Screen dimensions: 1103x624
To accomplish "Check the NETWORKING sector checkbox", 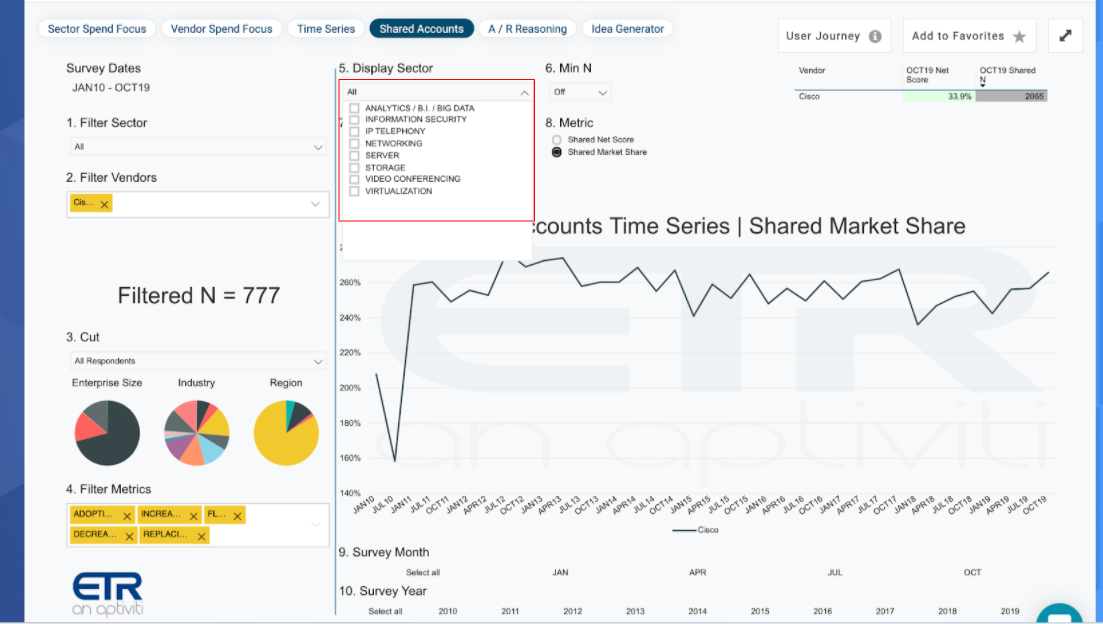I will (x=355, y=144).
